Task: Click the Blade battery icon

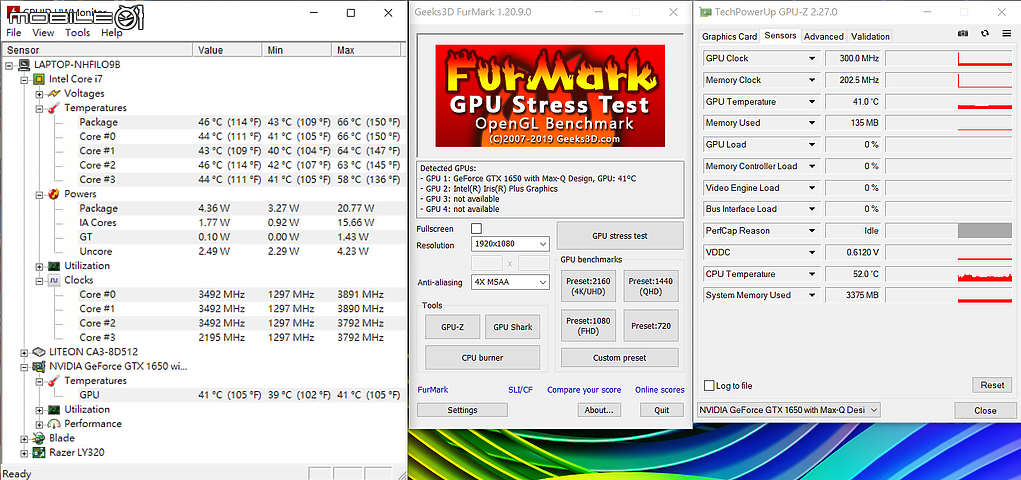Action: click(39, 438)
